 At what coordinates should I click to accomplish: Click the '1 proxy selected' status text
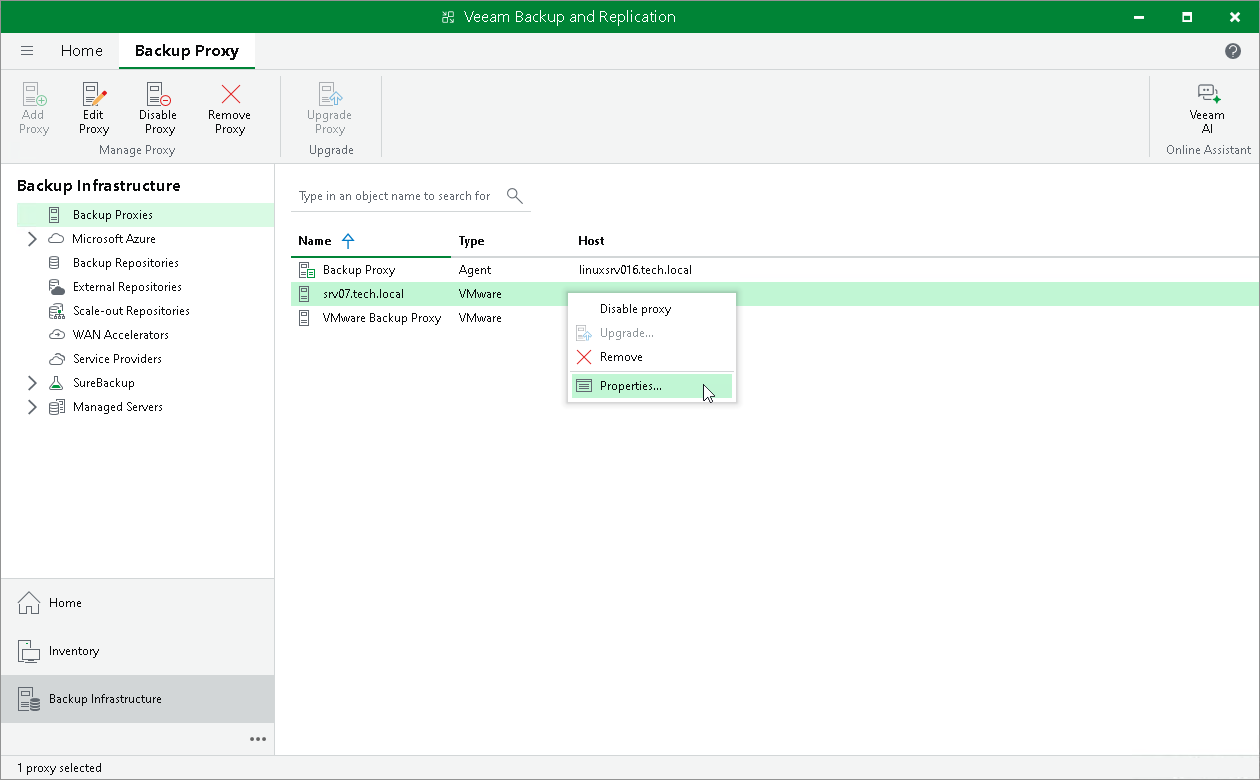[59, 768]
